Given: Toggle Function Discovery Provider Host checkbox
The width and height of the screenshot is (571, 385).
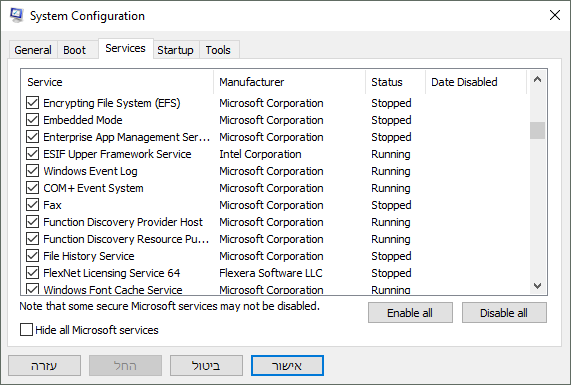Looking at the screenshot, I should click(32, 222).
